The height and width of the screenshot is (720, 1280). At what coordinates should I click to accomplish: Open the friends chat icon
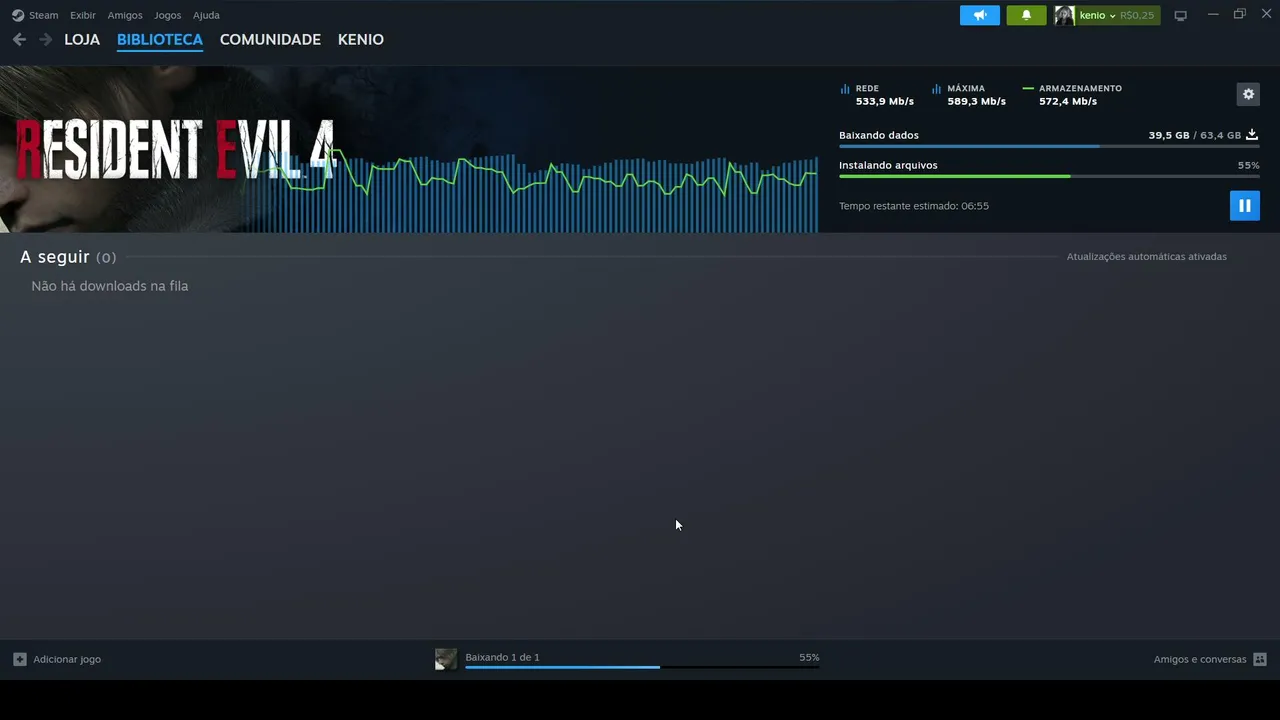pyautogui.click(x=1260, y=659)
